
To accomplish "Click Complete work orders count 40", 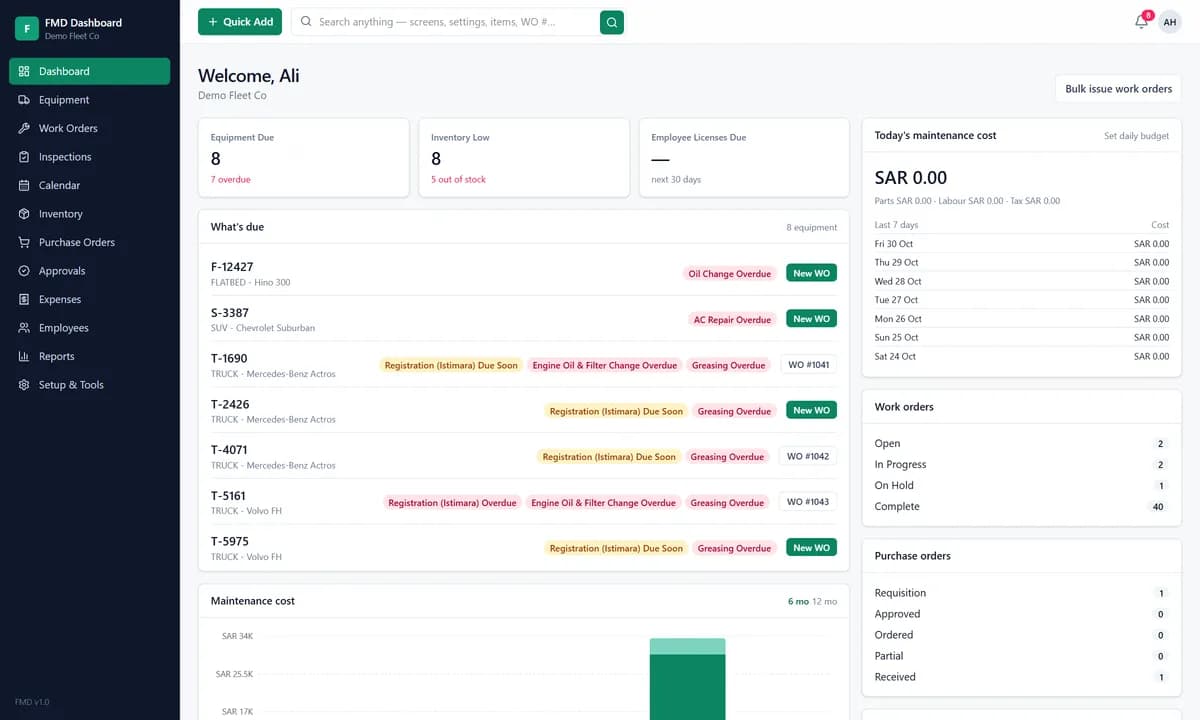I will (x=1158, y=507).
